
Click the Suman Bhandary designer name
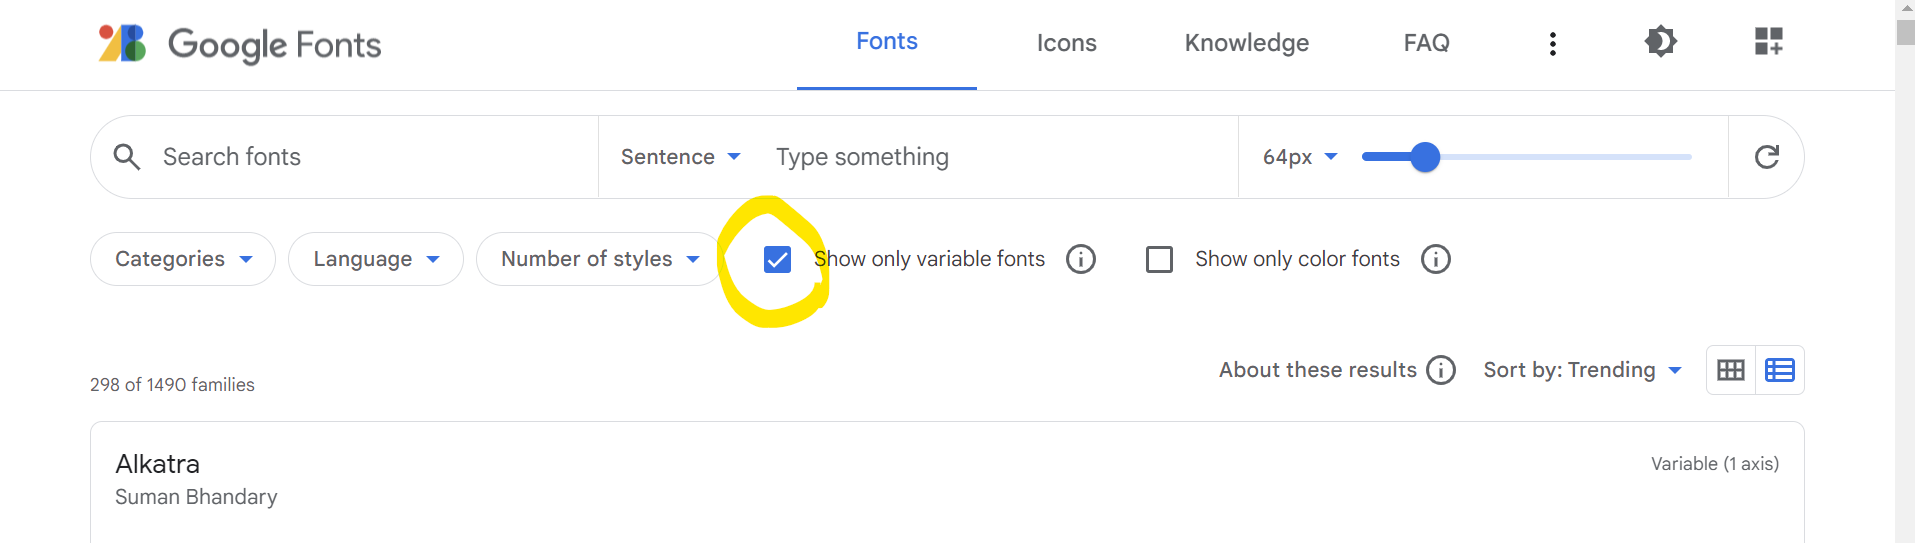click(196, 497)
